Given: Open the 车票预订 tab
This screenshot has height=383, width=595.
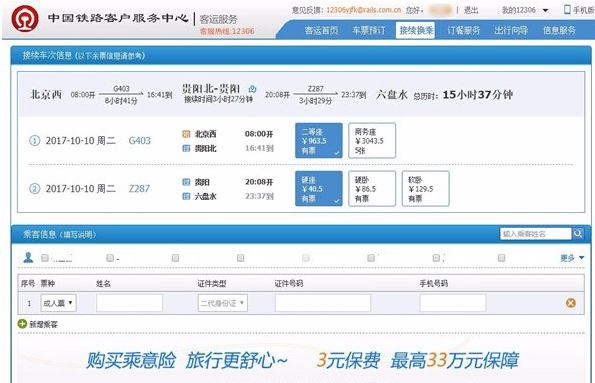Looking at the screenshot, I should (369, 30).
